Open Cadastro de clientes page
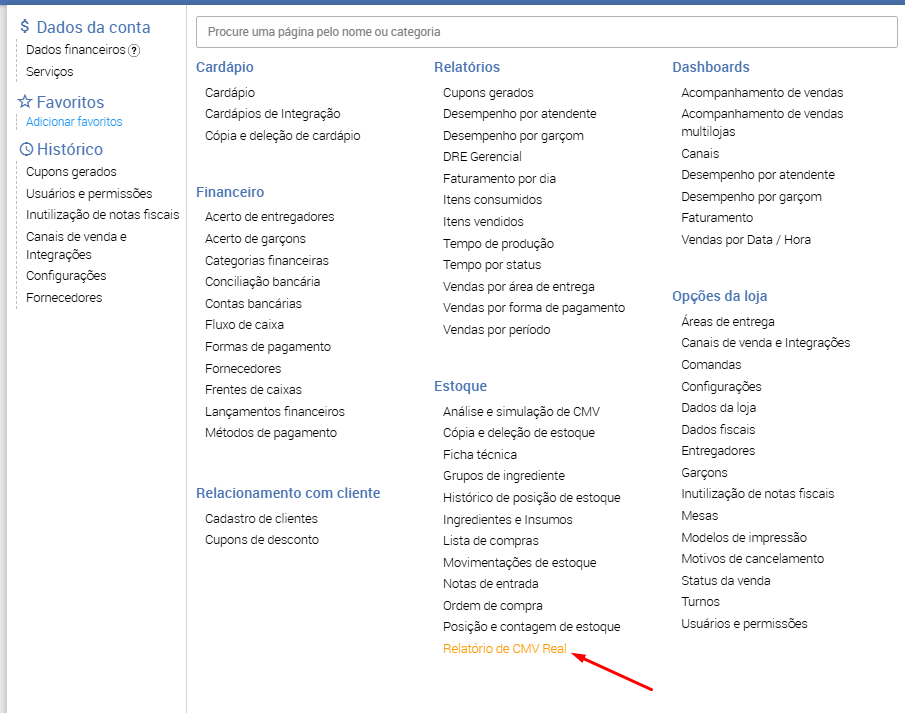 pos(261,519)
